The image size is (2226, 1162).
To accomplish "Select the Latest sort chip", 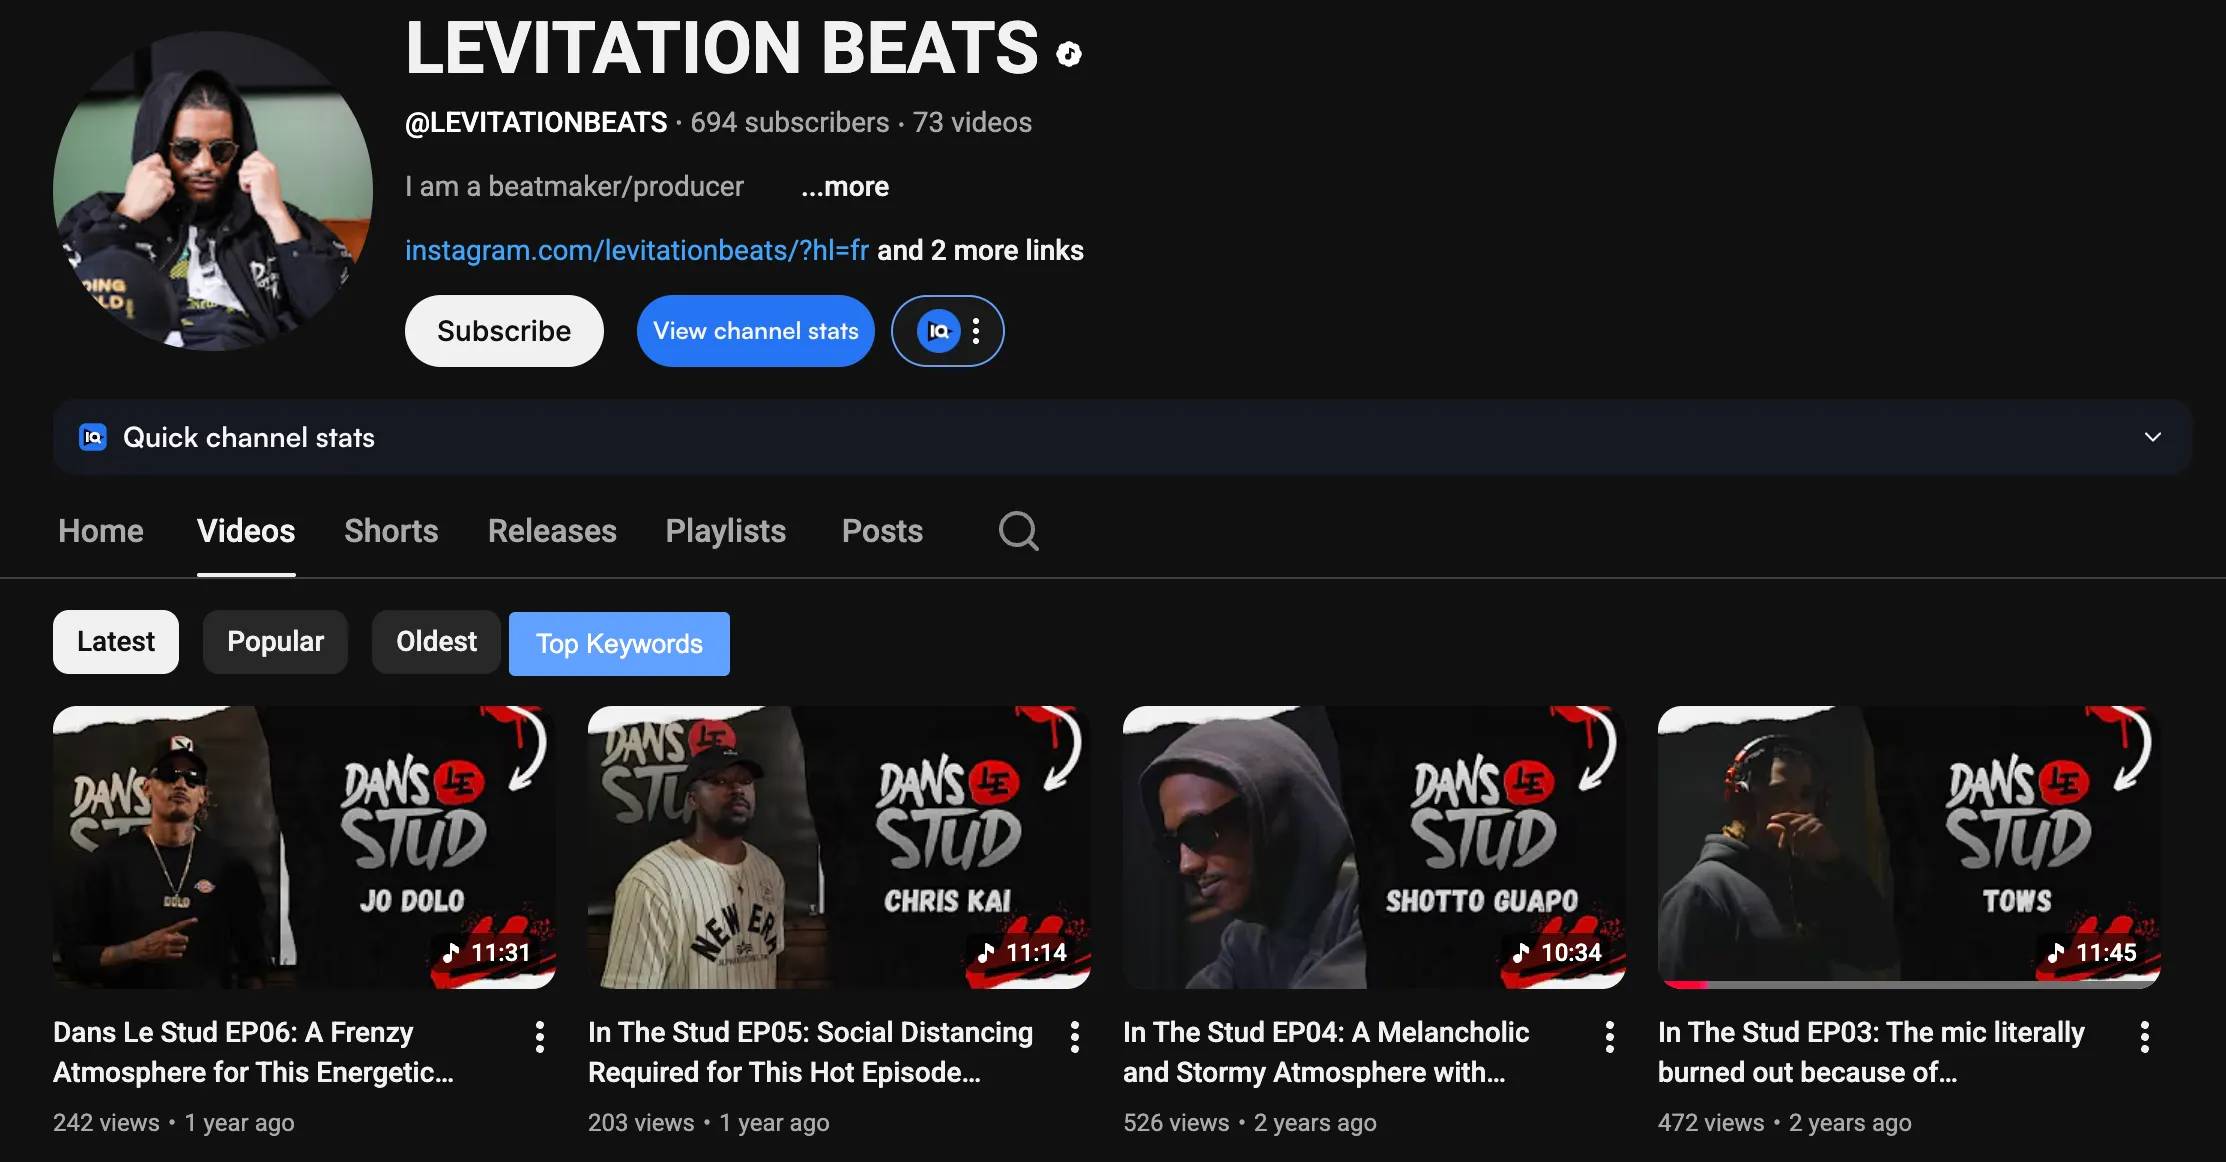I will tap(116, 642).
